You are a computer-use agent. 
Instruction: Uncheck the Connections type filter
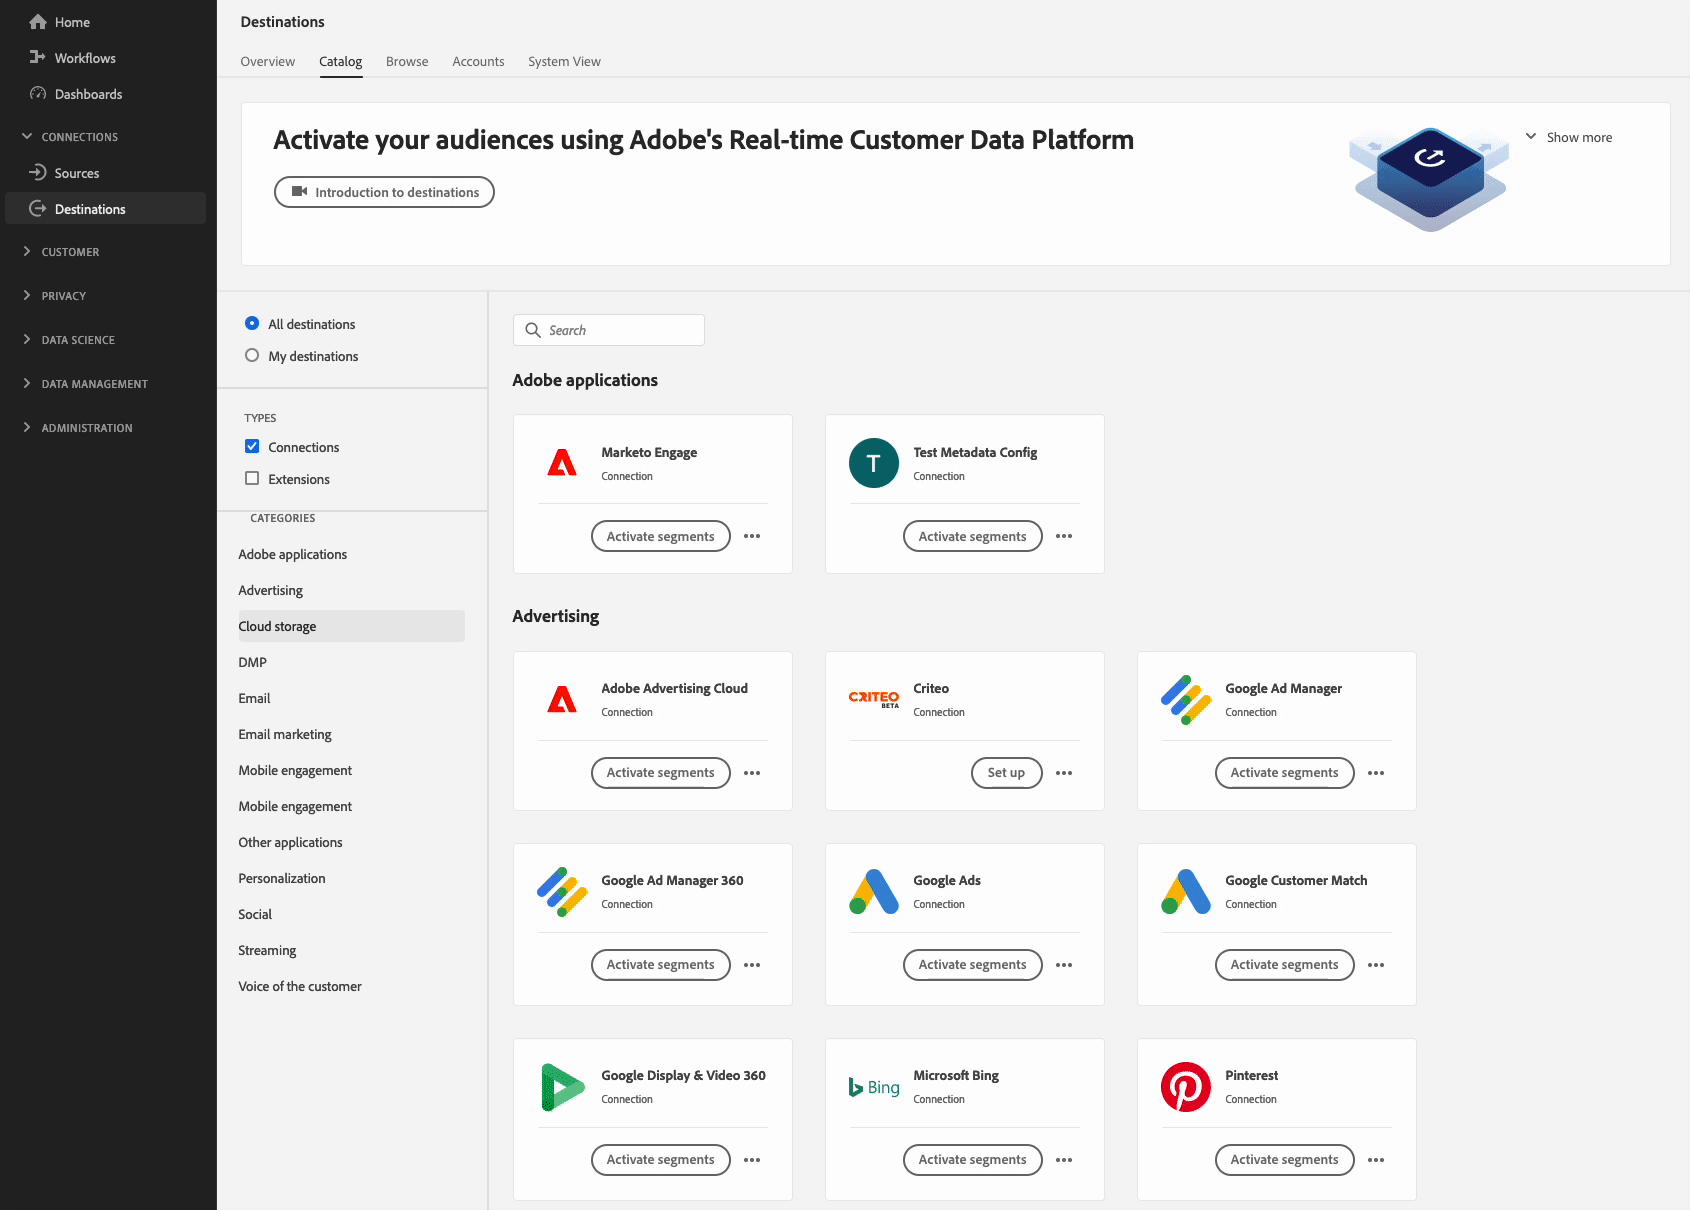click(x=252, y=446)
